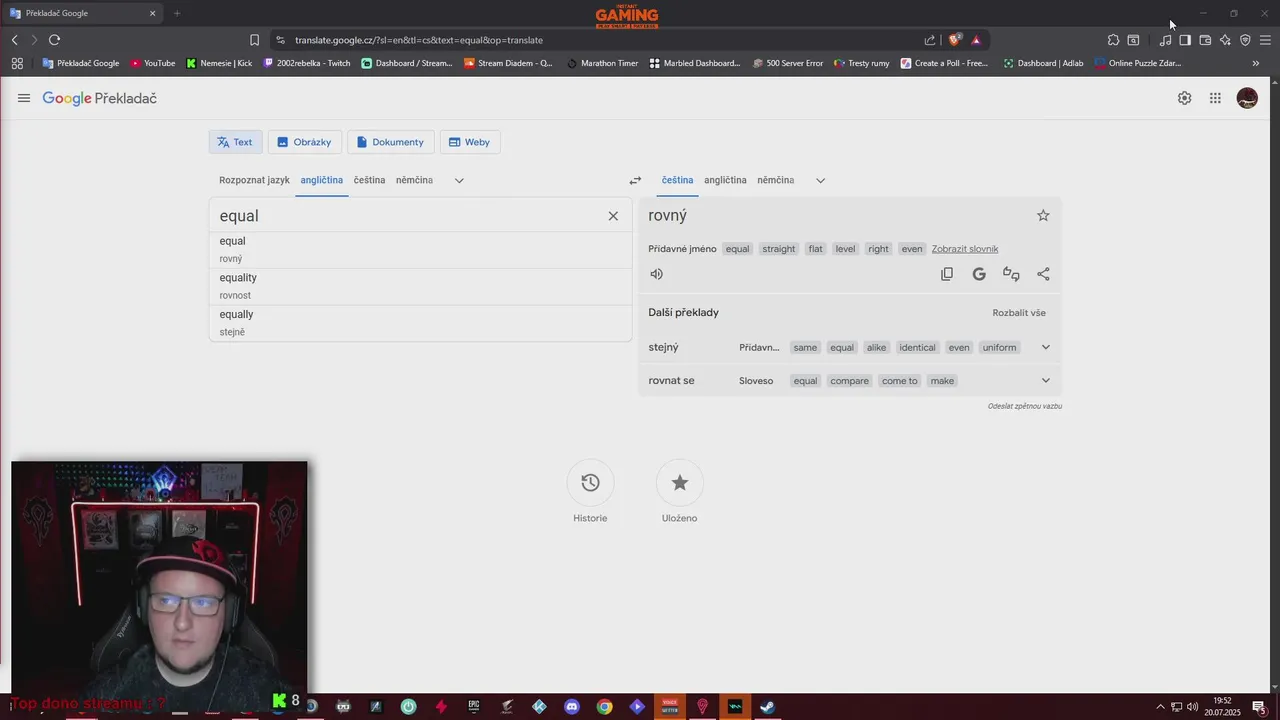
Task: Share this page from address bar
Action: pyautogui.click(x=930, y=40)
